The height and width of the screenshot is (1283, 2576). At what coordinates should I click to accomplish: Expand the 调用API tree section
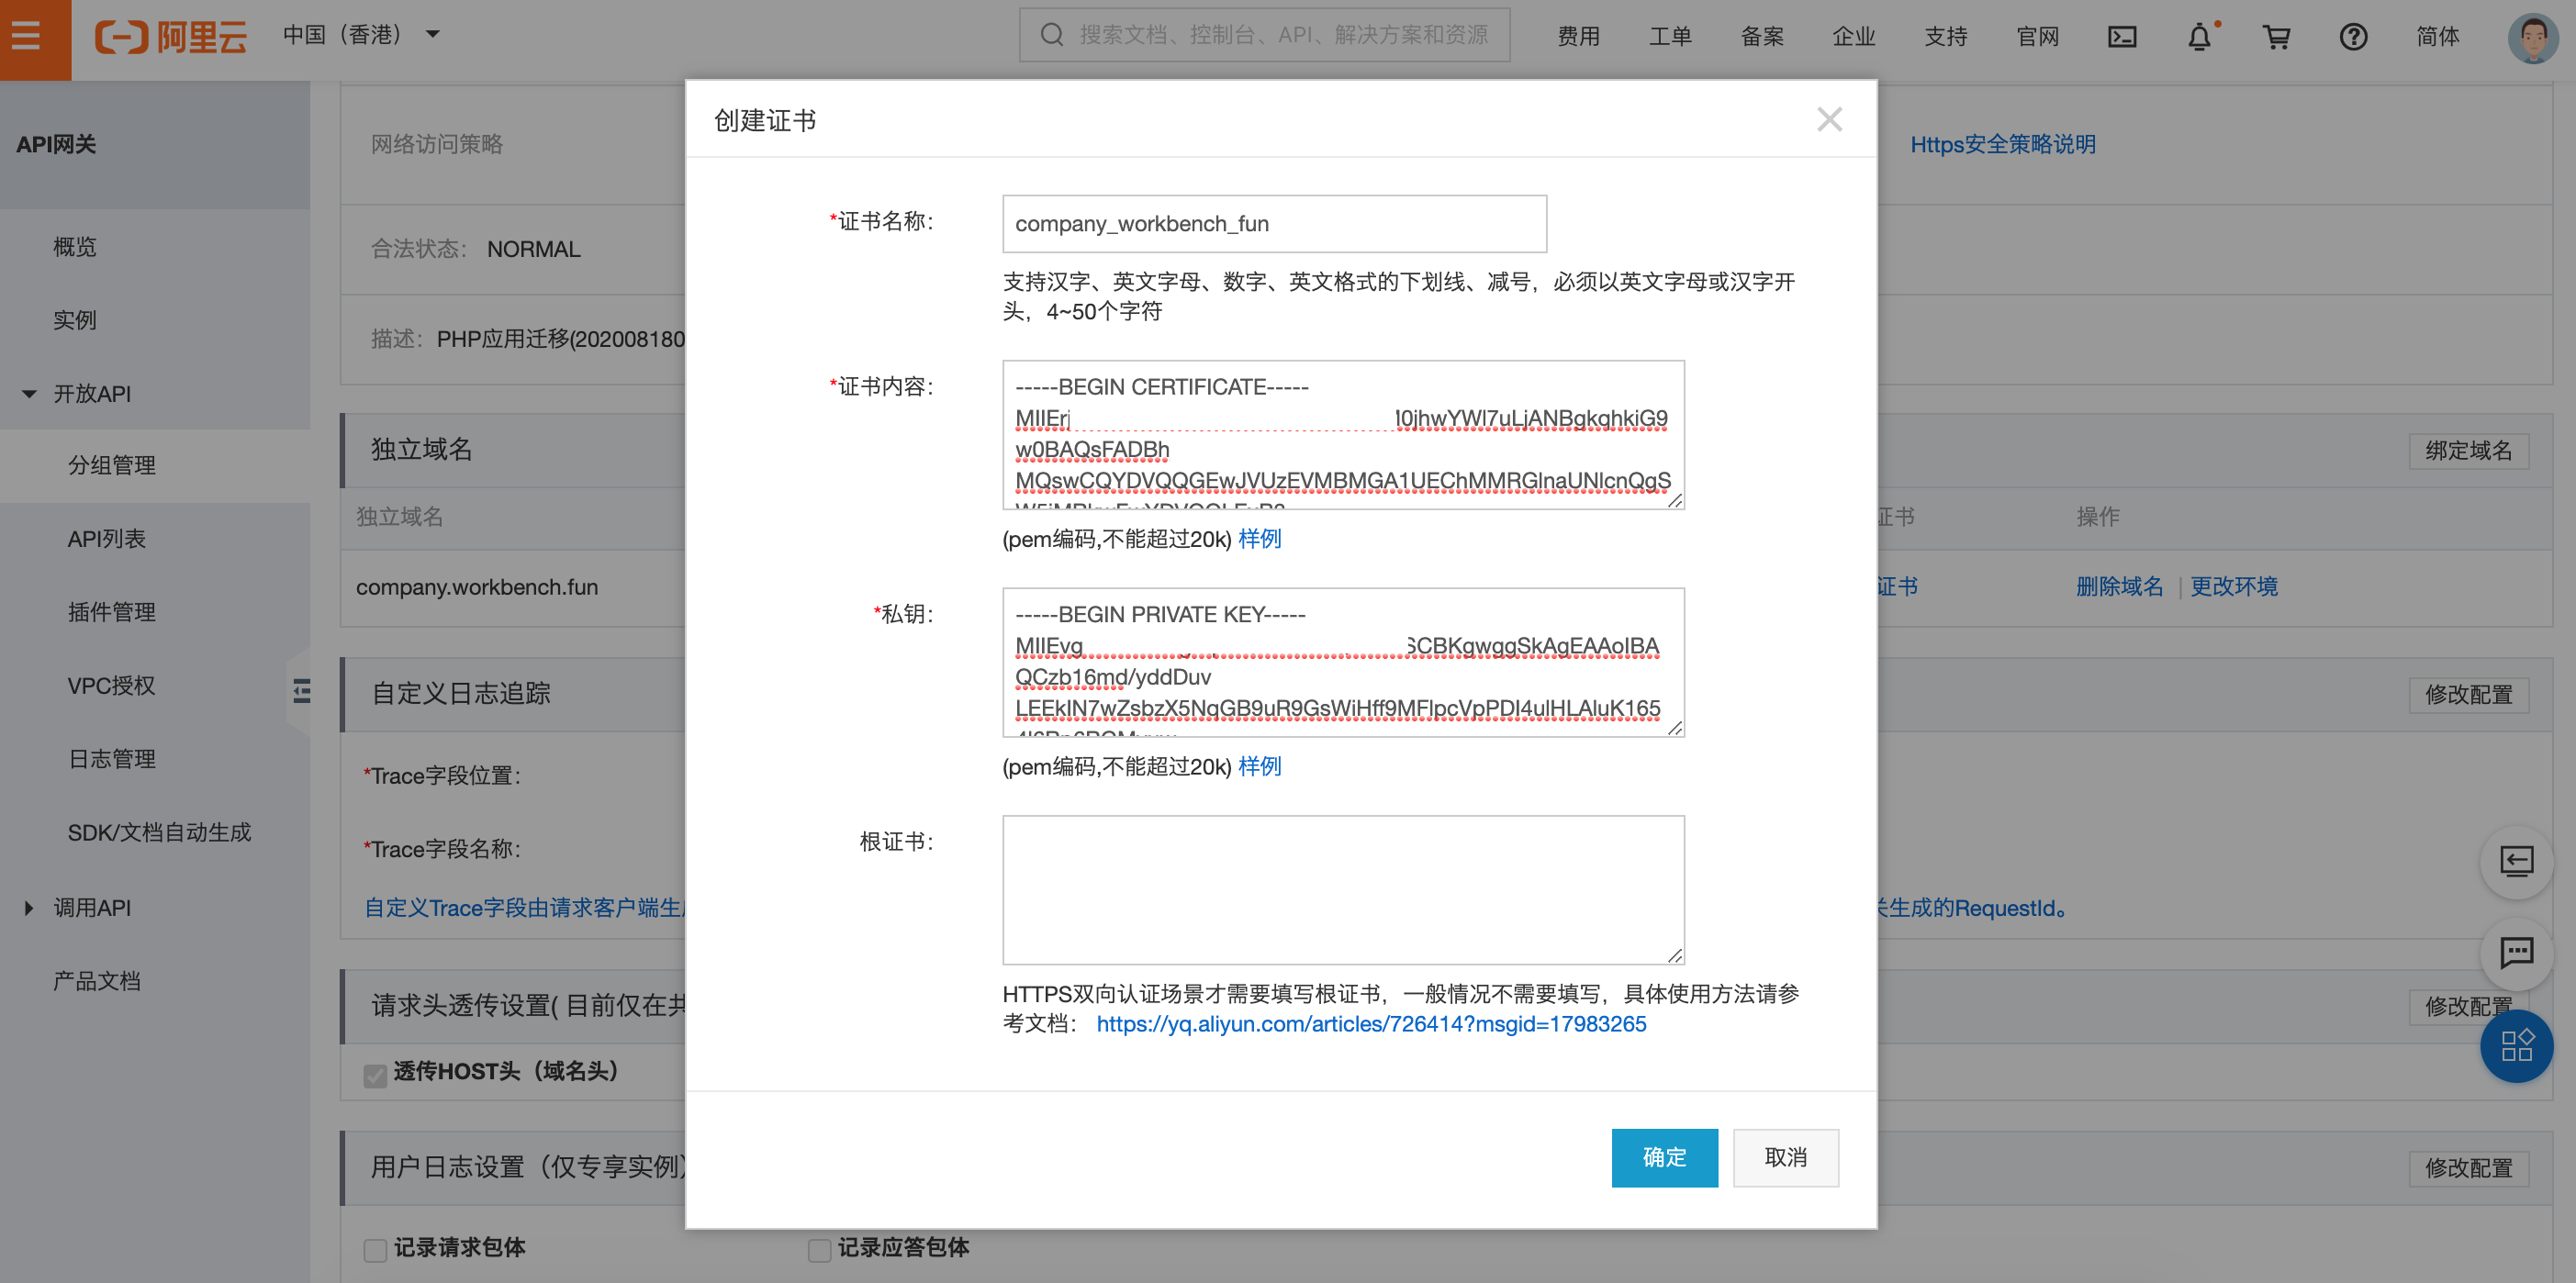tap(29, 907)
